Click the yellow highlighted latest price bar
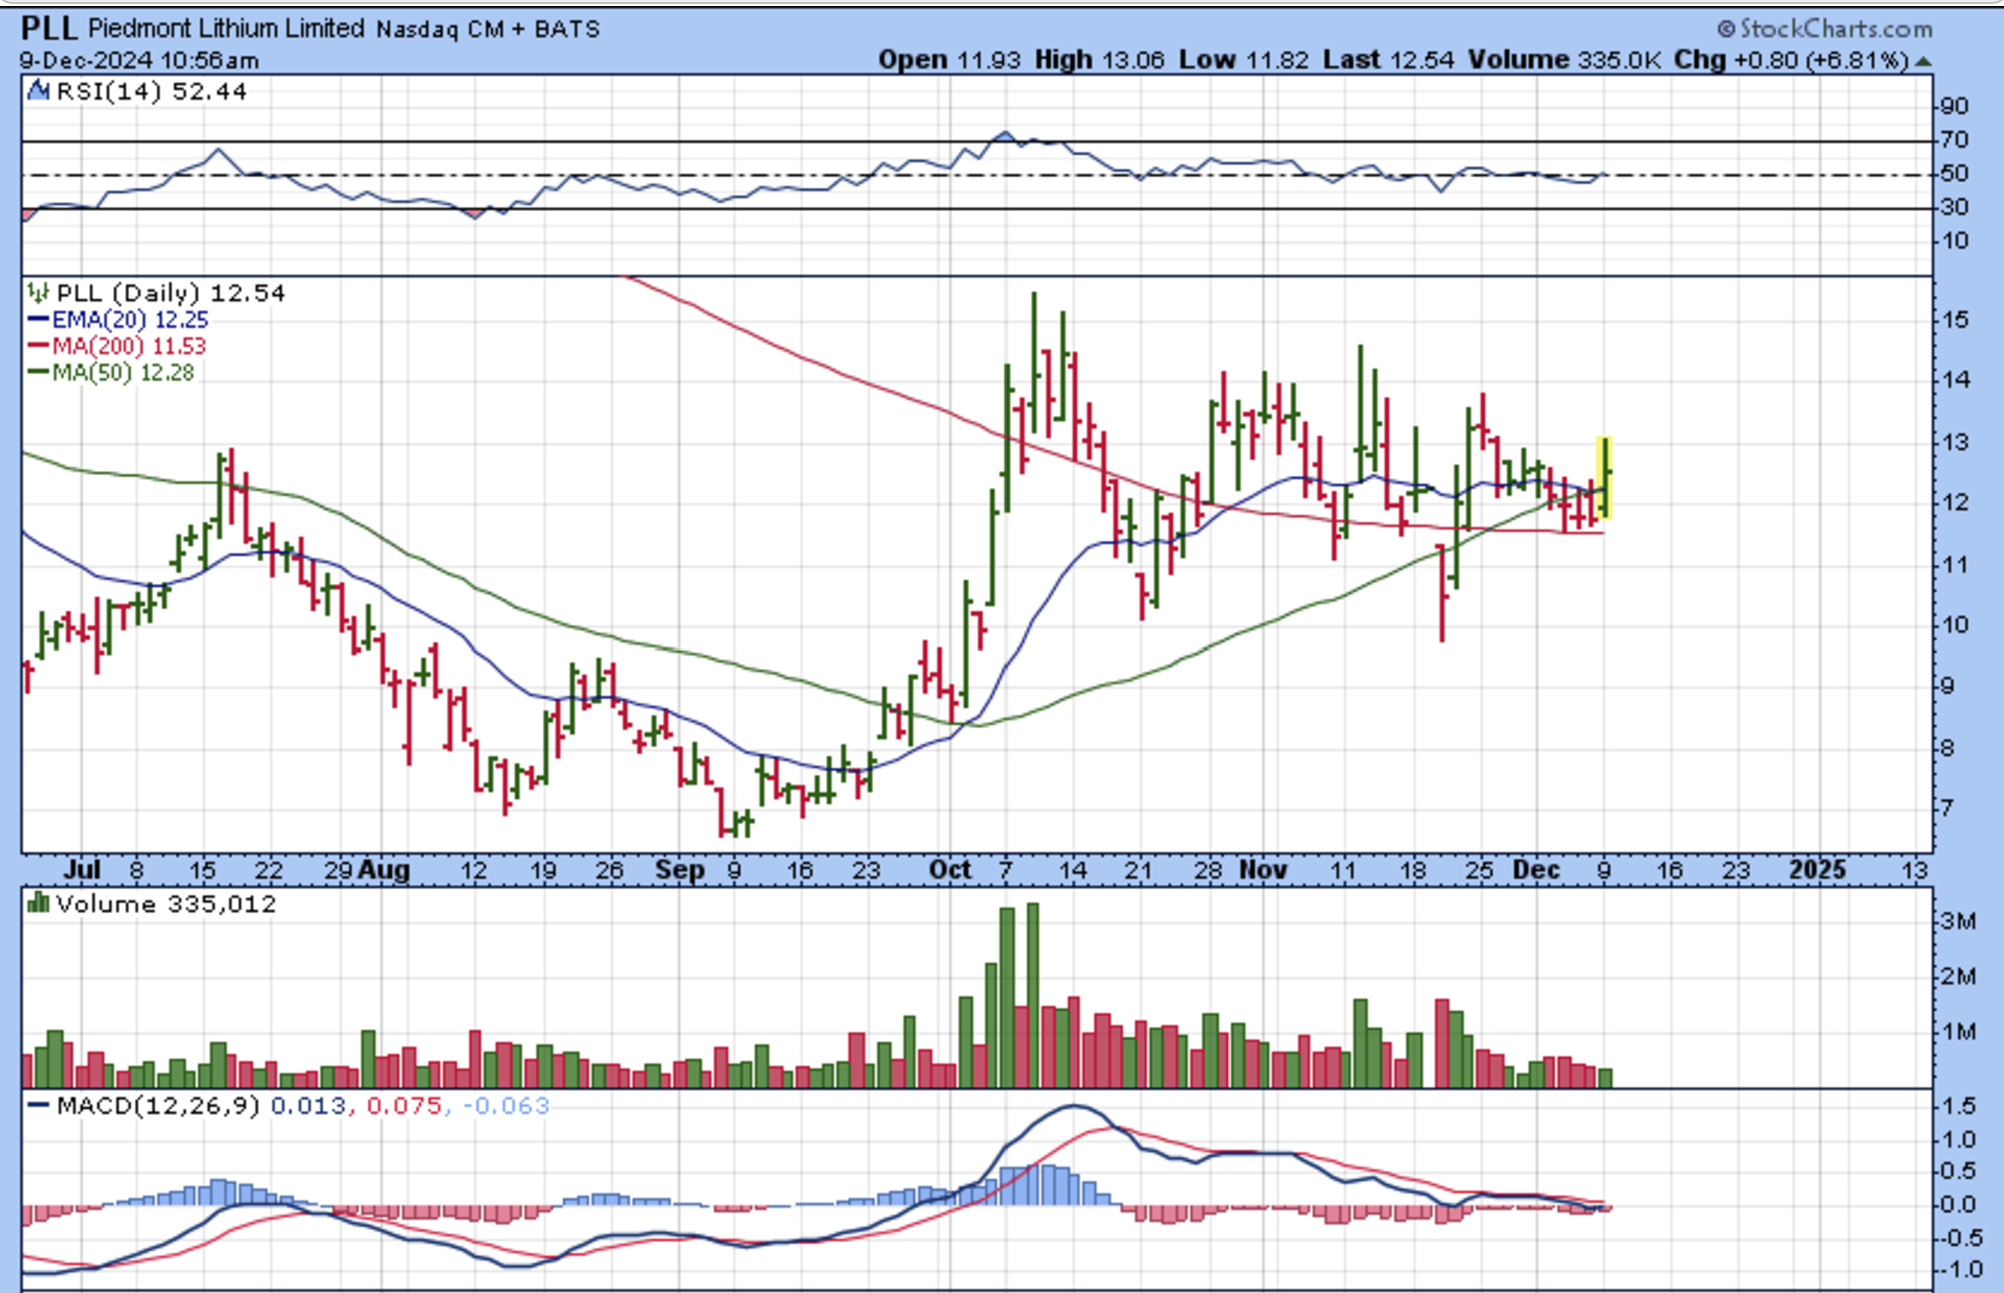 coord(1604,478)
